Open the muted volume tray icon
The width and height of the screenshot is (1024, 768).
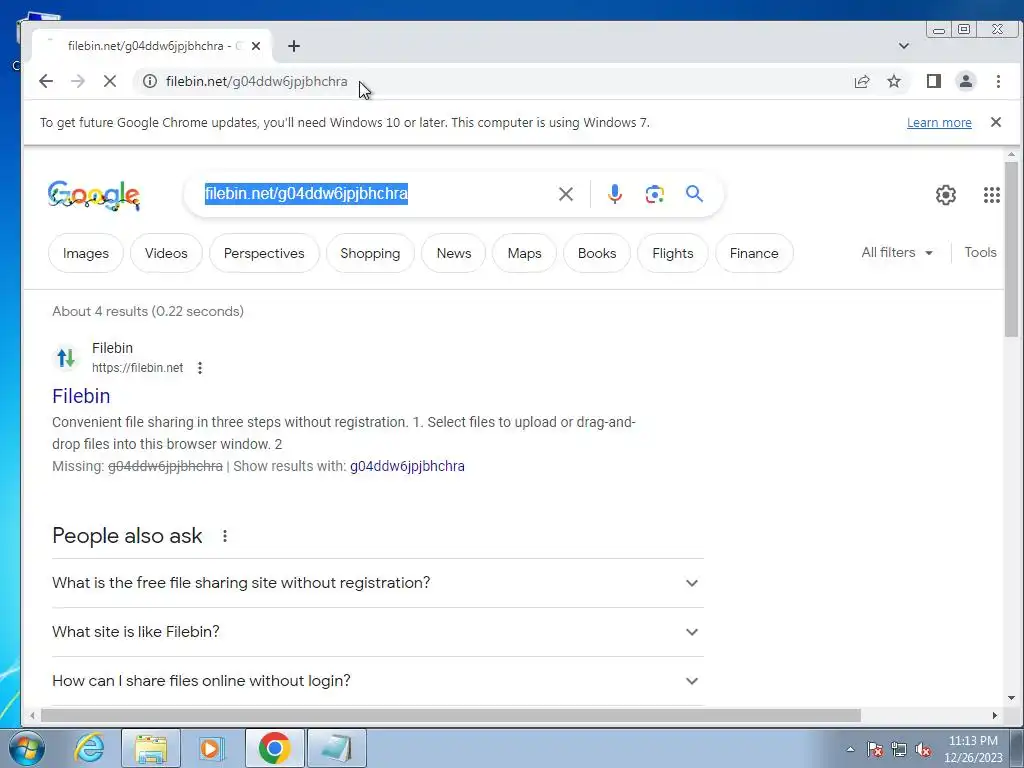tap(923, 749)
